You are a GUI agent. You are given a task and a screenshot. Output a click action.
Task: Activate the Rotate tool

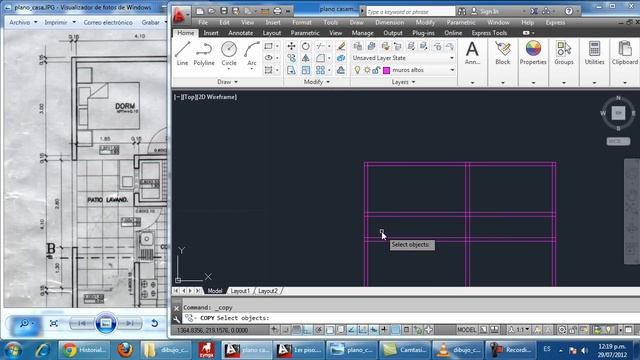(x=306, y=46)
